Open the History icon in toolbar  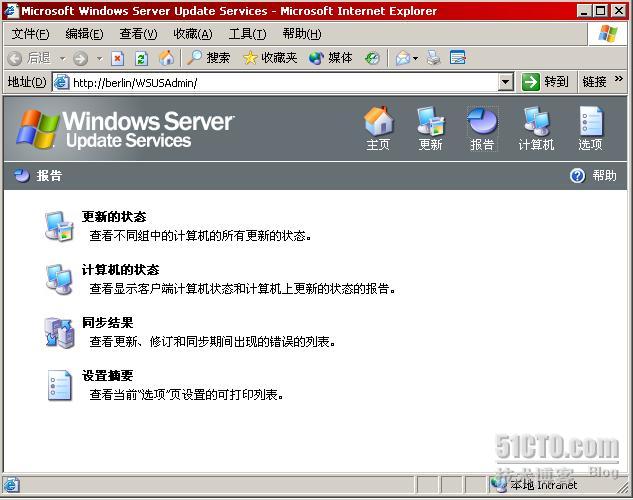click(x=372, y=59)
